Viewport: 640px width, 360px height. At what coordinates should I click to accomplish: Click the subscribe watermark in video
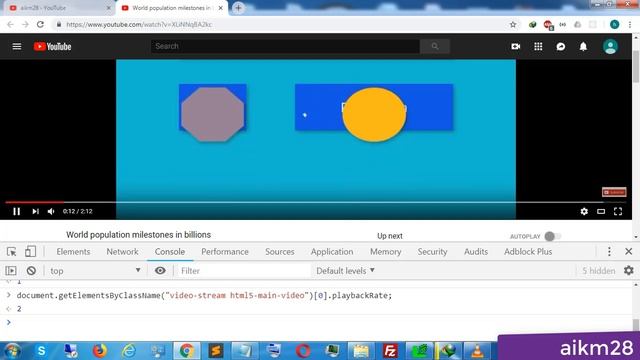(614, 192)
